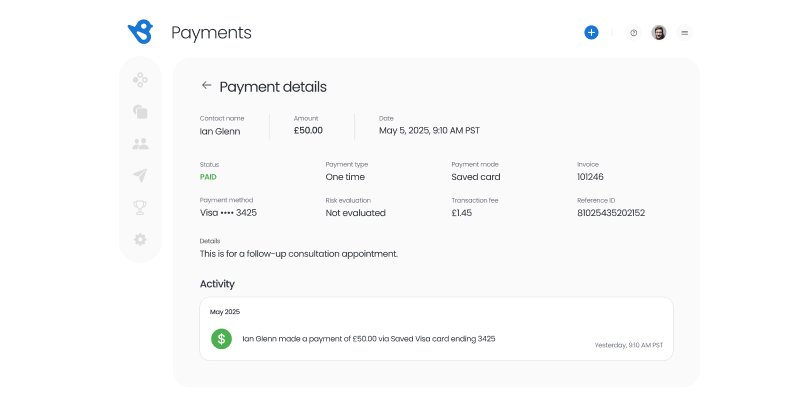Open the dashboard circles icon in sidebar
The image size is (812, 400).
pyautogui.click(x=140, y=80)
